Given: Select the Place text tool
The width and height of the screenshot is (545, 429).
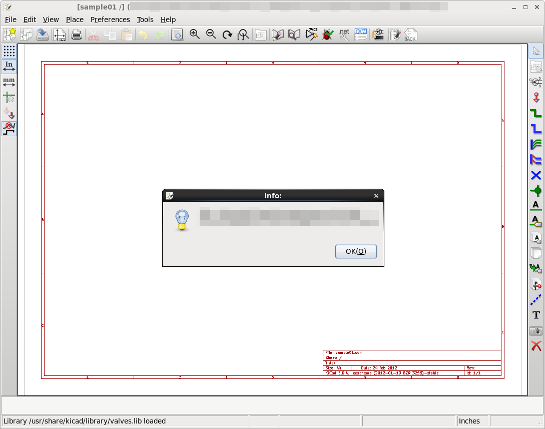Looking at the screenshot, I should (536, 315).
